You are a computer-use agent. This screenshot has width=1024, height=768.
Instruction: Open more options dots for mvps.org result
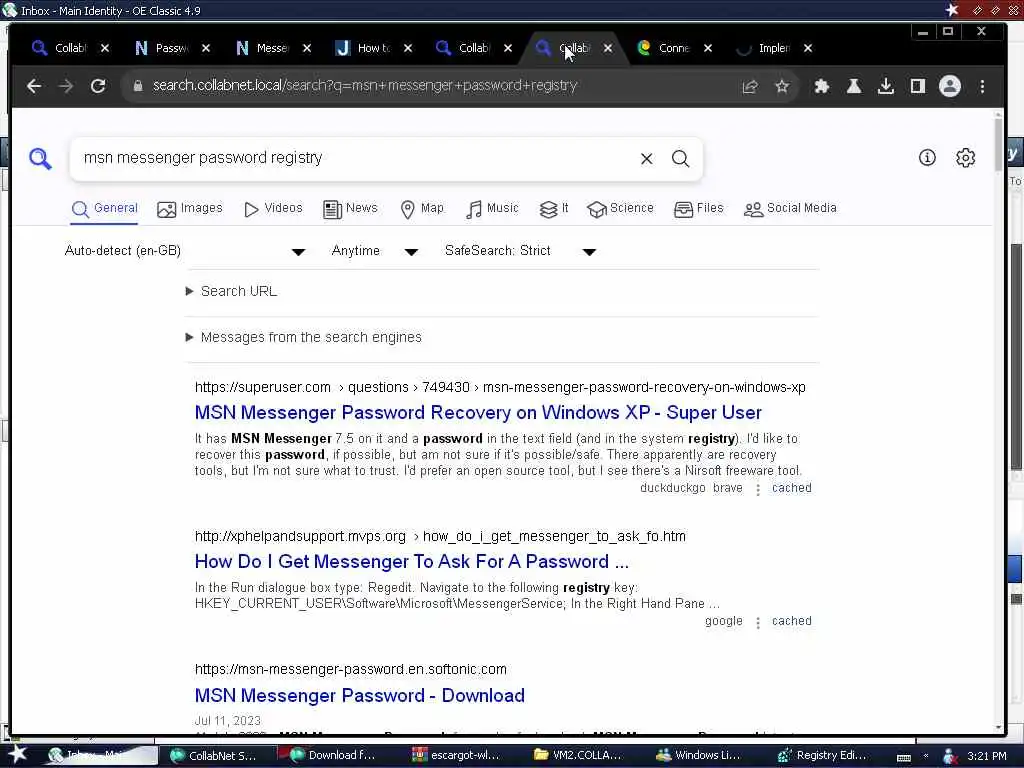[x=758, y=622]
